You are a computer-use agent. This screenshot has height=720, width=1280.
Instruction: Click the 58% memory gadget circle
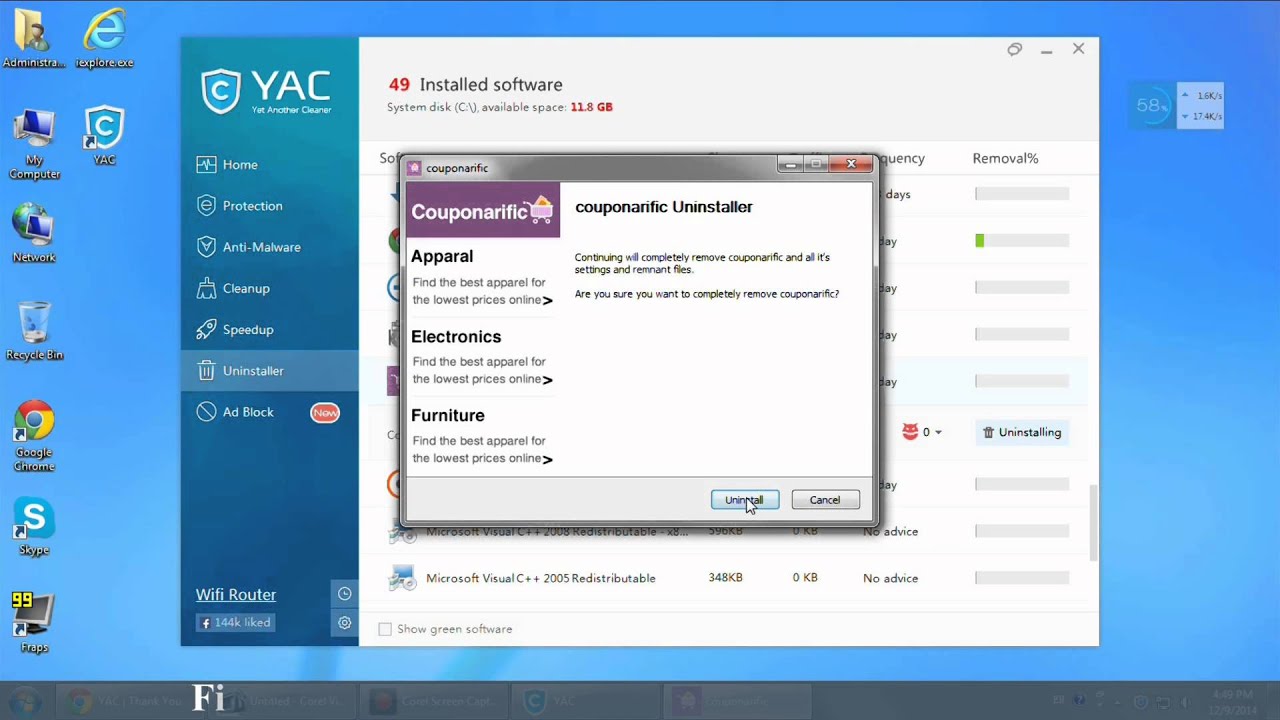[x=1152, y=105]
